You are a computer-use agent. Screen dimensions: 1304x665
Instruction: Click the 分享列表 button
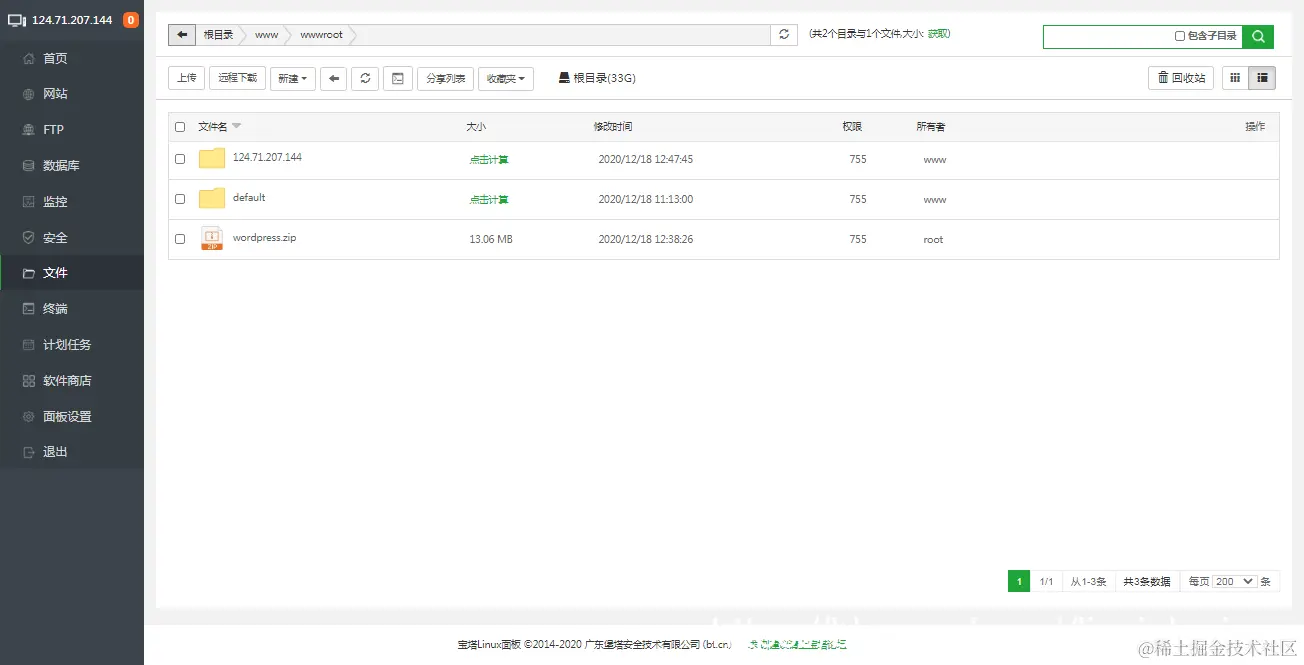tap(446, 78)
